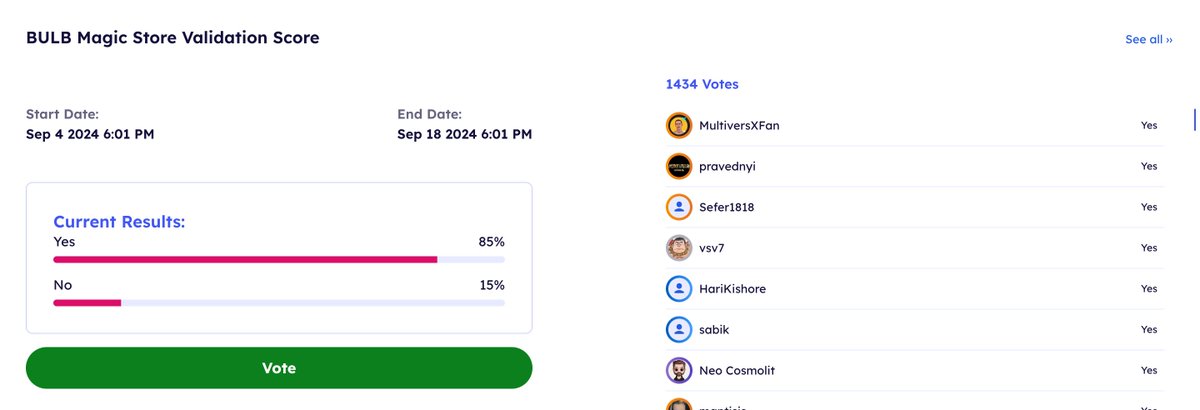The width and height of the screenshot is (1200, 410).
Task: Select Sefer1818's default user avatar
Action: point(679,207)
